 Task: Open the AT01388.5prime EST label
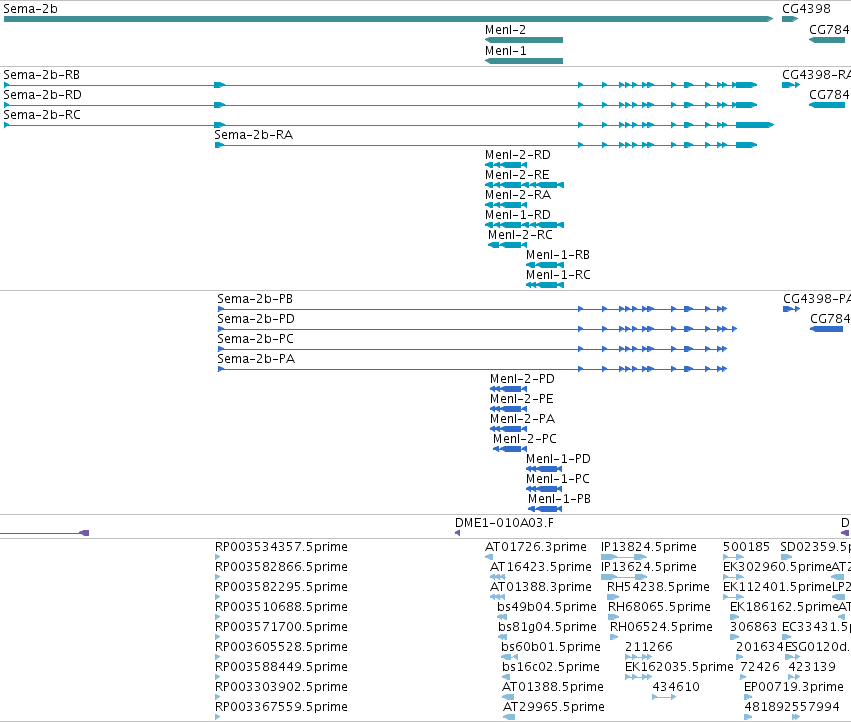point(552,687)
